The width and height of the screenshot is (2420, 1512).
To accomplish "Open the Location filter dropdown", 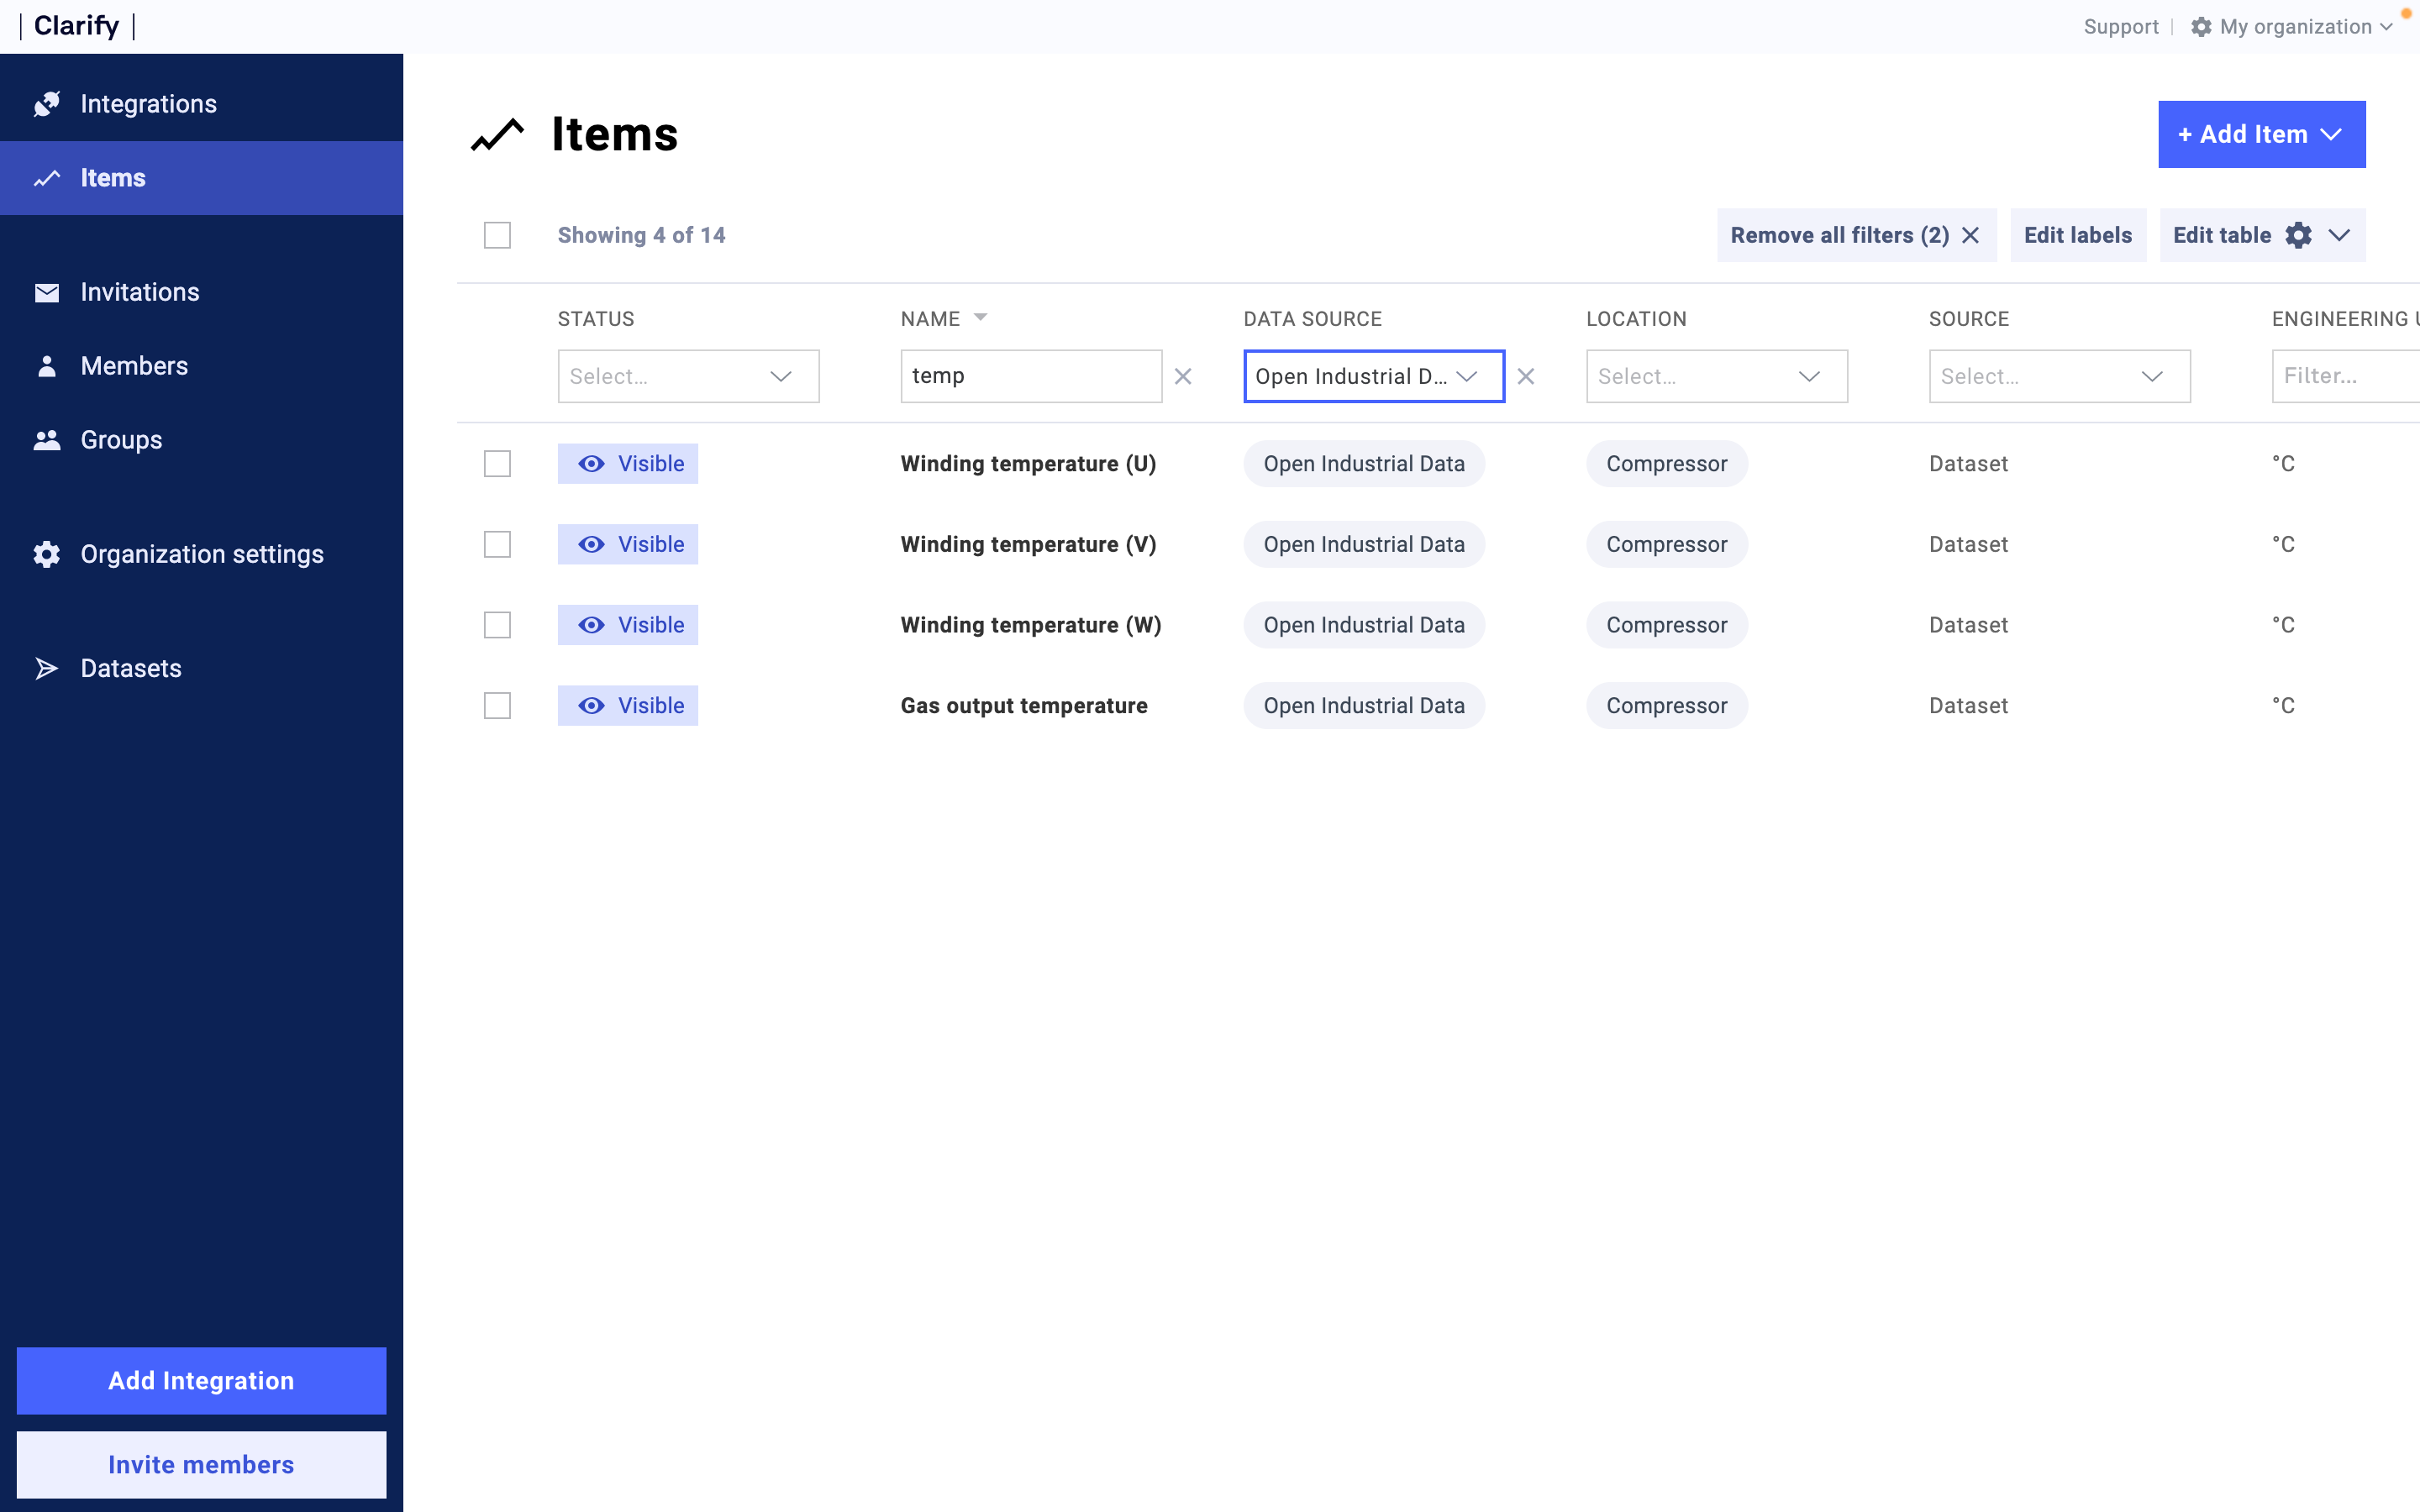I will (x=1716, y=376).
